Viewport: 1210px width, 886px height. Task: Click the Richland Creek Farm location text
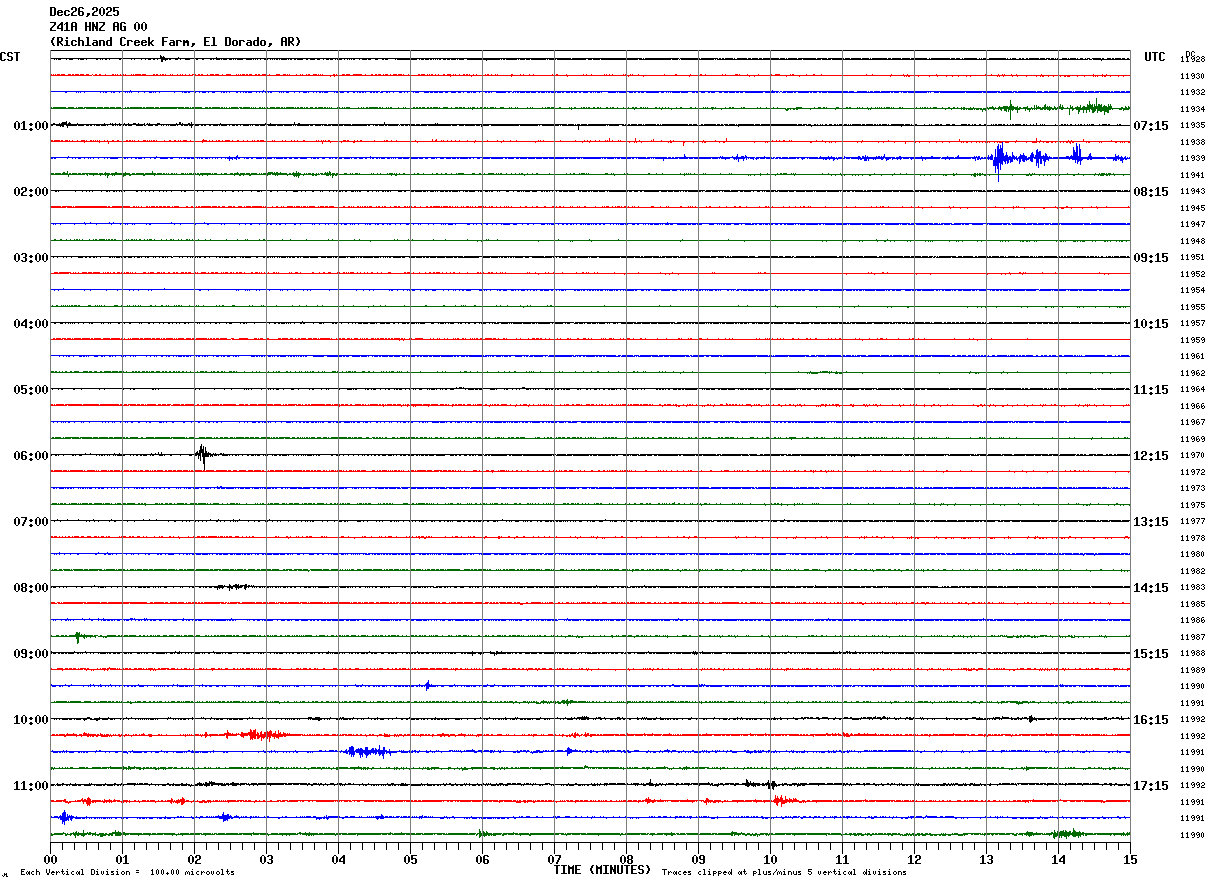tap(175, 42)
